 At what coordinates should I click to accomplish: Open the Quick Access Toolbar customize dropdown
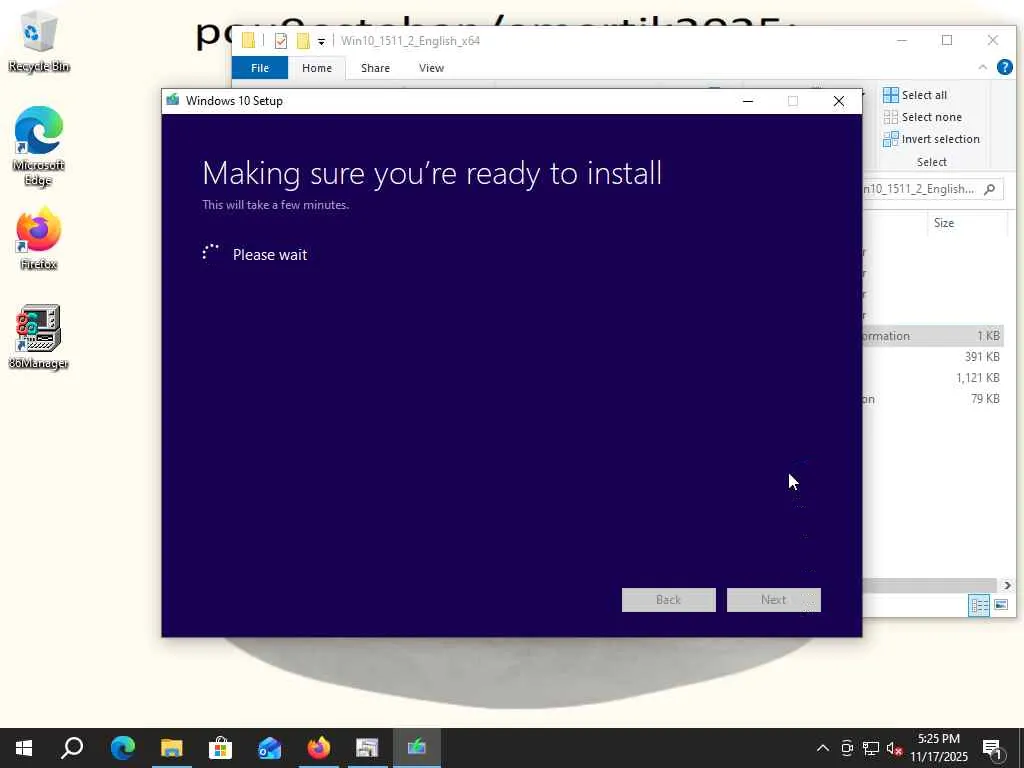click(x=321, y=41)
